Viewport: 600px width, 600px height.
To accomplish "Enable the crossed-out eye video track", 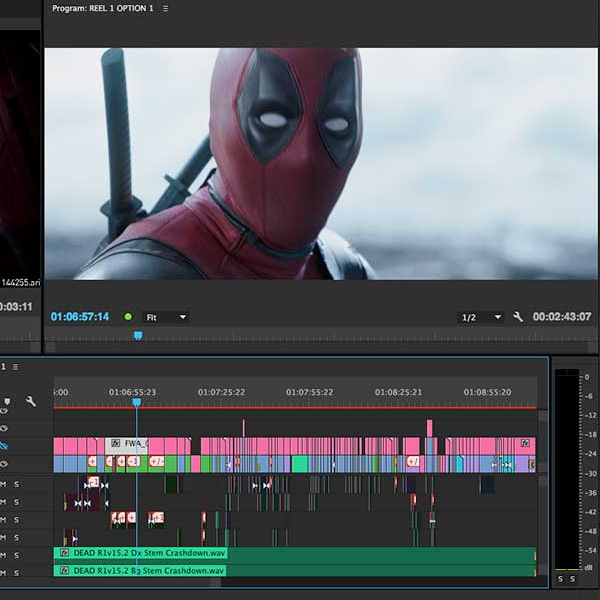I will pyautogui.click(x=3, y=445).
